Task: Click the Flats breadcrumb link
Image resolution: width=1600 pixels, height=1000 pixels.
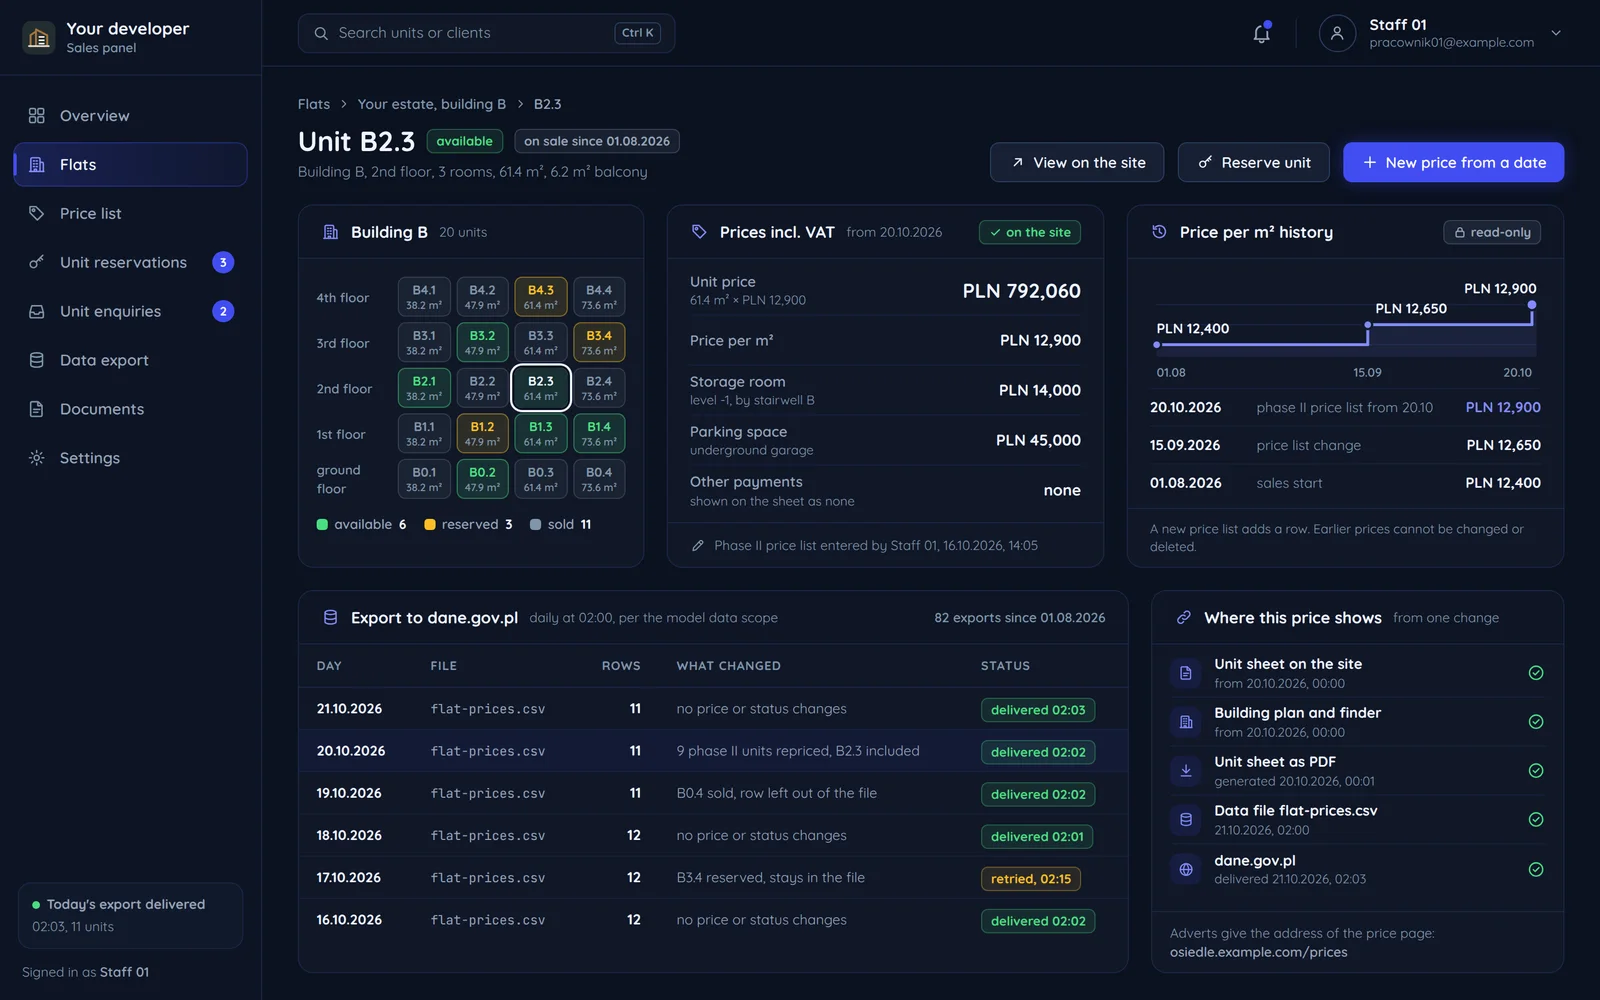Action: tap(314, 104)
